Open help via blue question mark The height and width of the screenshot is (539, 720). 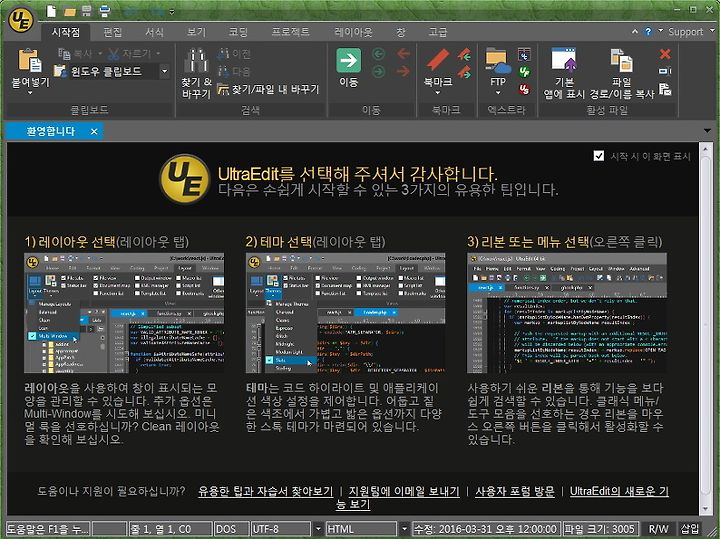pos(648,32)
